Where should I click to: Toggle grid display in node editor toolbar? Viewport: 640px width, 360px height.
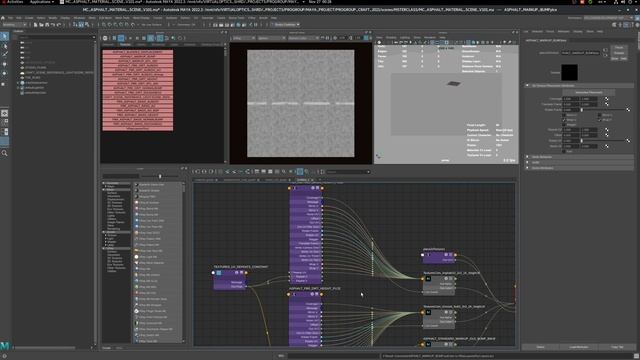pos(300,172)
